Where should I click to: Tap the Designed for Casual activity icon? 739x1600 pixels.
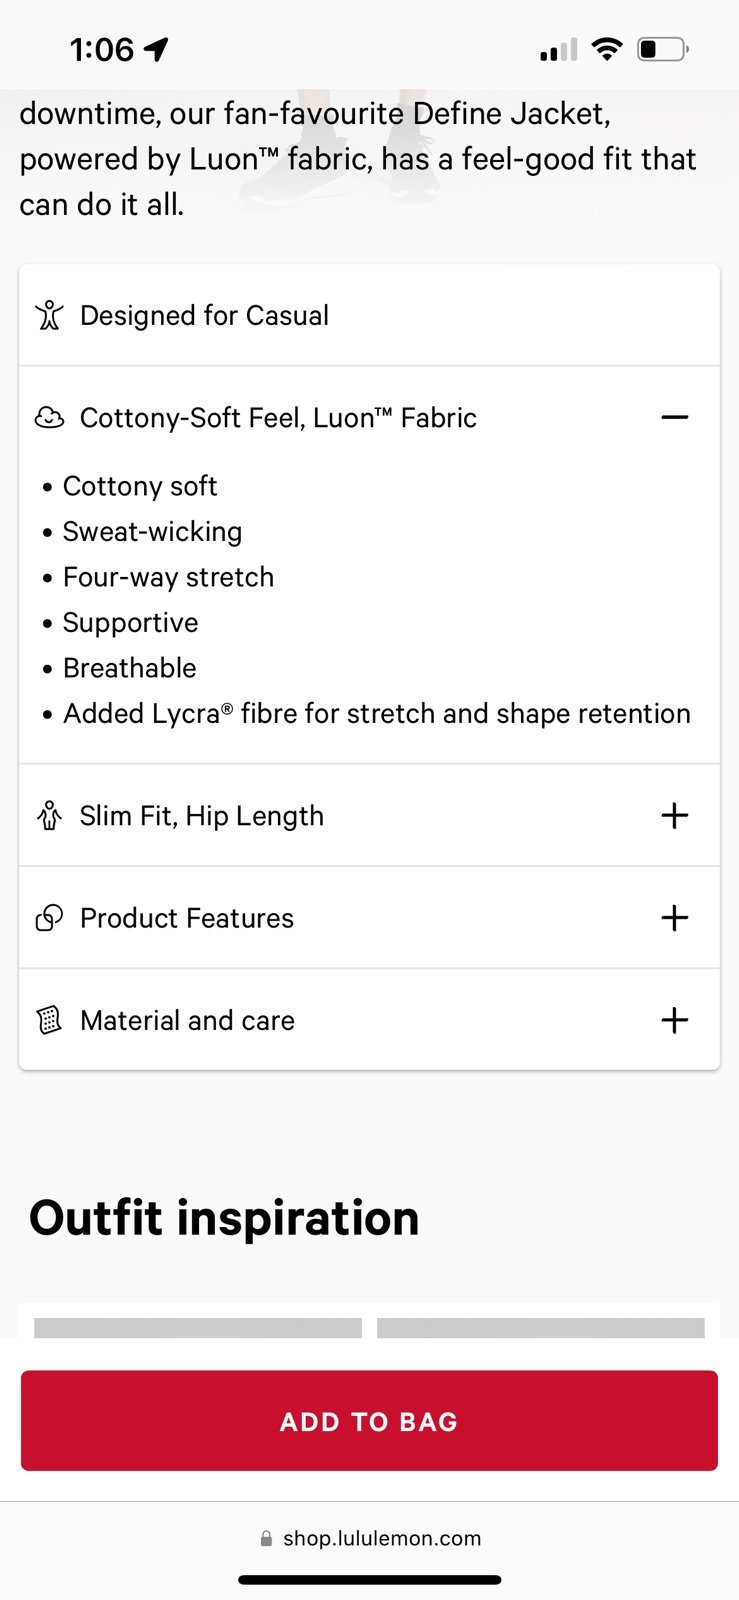(49, 316)
